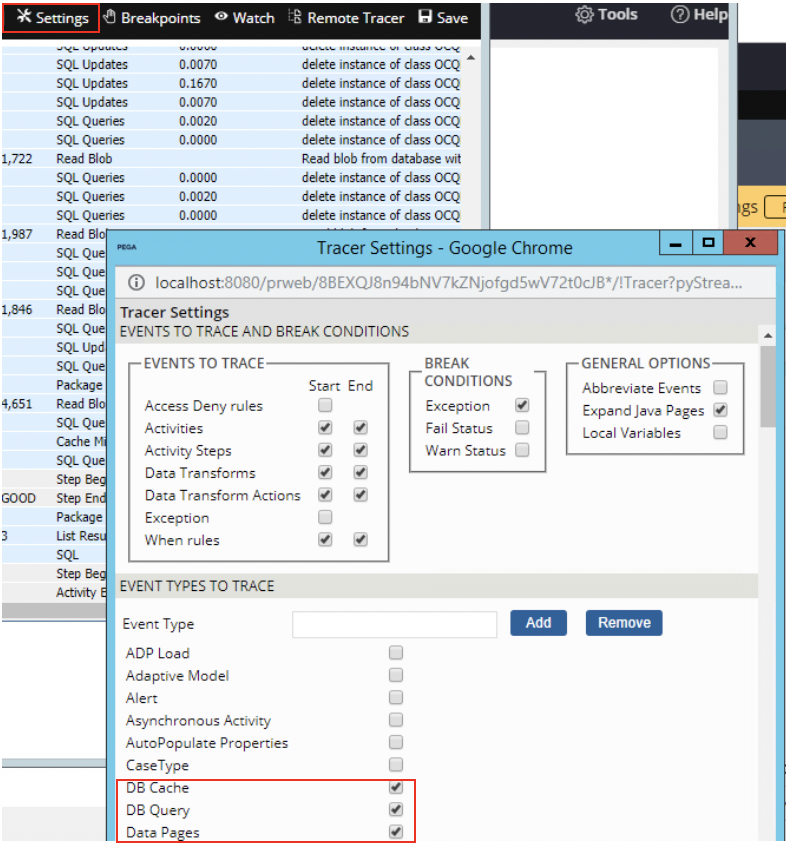Image resolution: width=786 pixels, height=846 pixels.
Task: Check the Alert event type
Action: [x=396, y=698]
